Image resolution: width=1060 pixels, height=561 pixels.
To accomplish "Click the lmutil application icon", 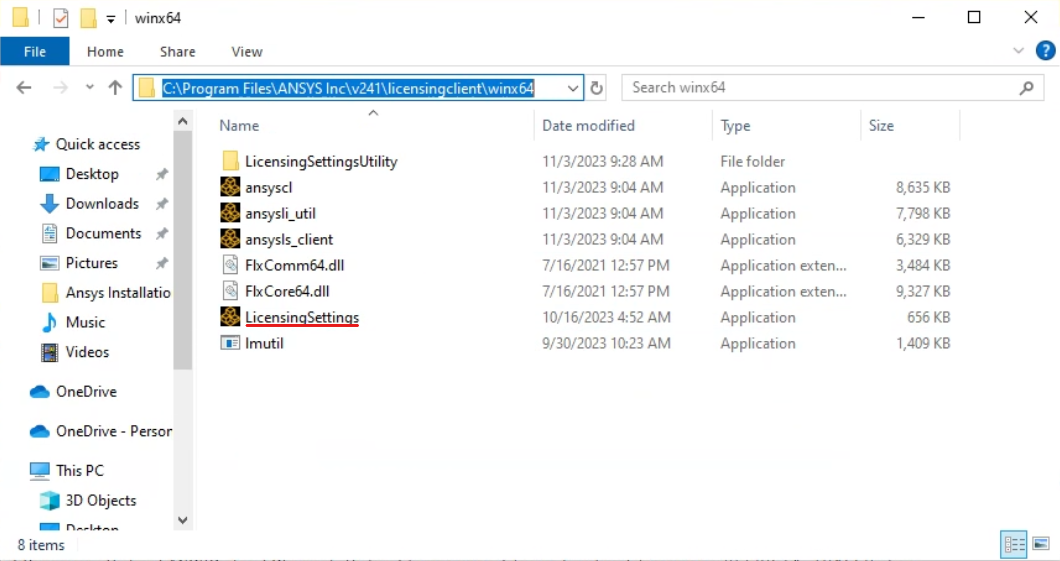I will pos(230,343).
